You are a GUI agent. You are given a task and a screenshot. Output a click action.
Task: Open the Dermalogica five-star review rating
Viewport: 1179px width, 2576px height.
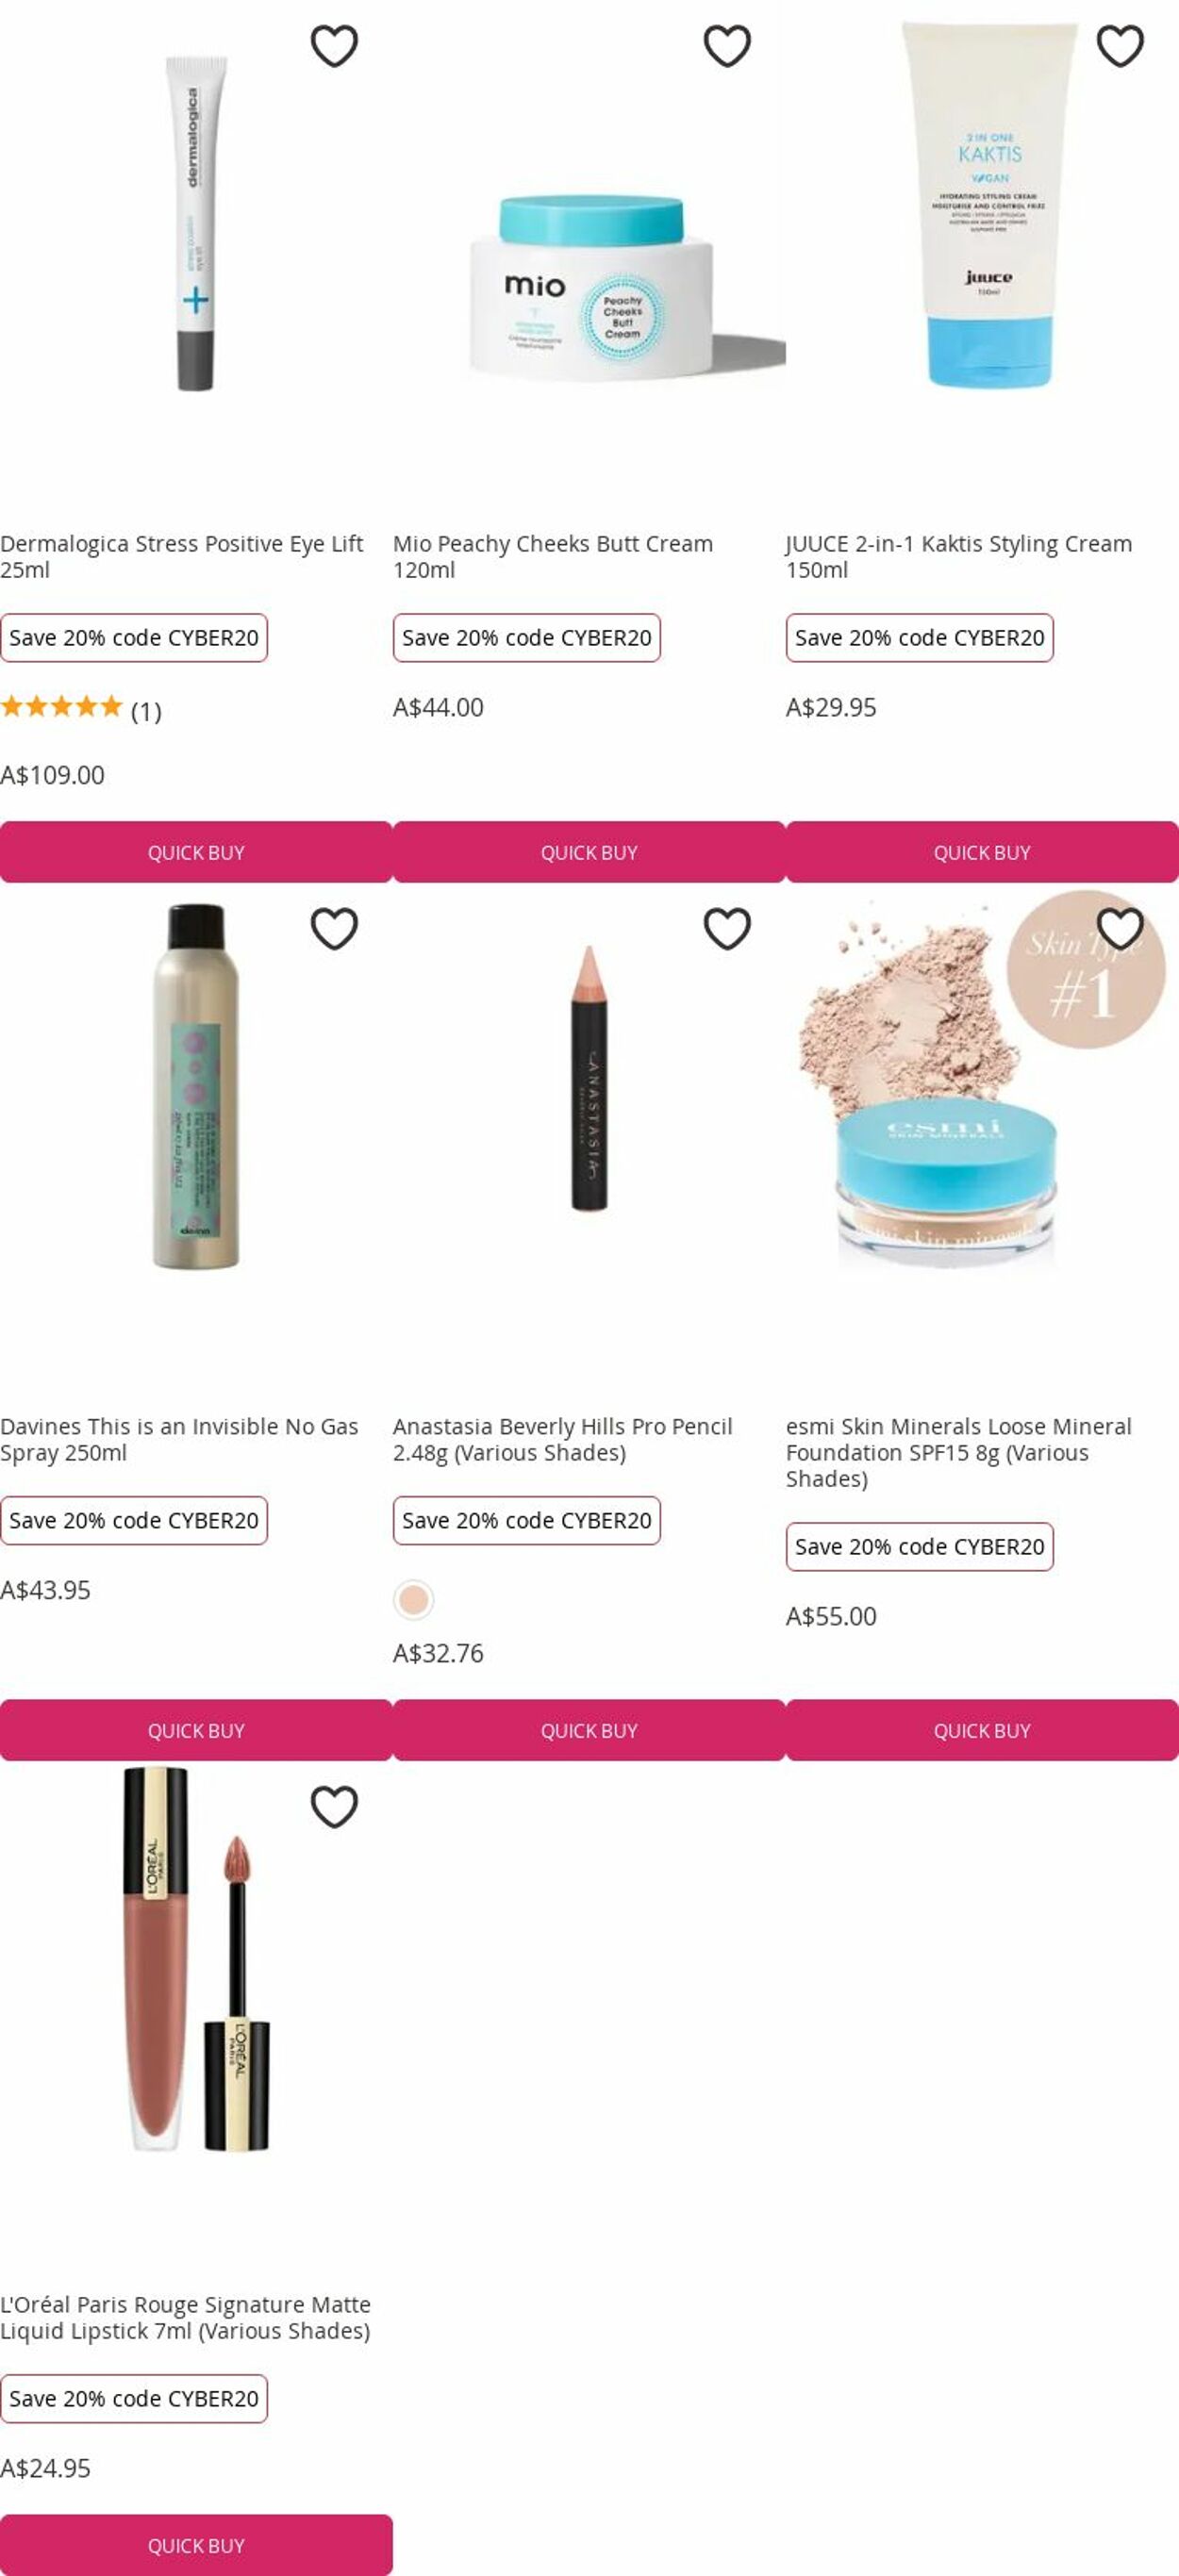coord(80,709)
